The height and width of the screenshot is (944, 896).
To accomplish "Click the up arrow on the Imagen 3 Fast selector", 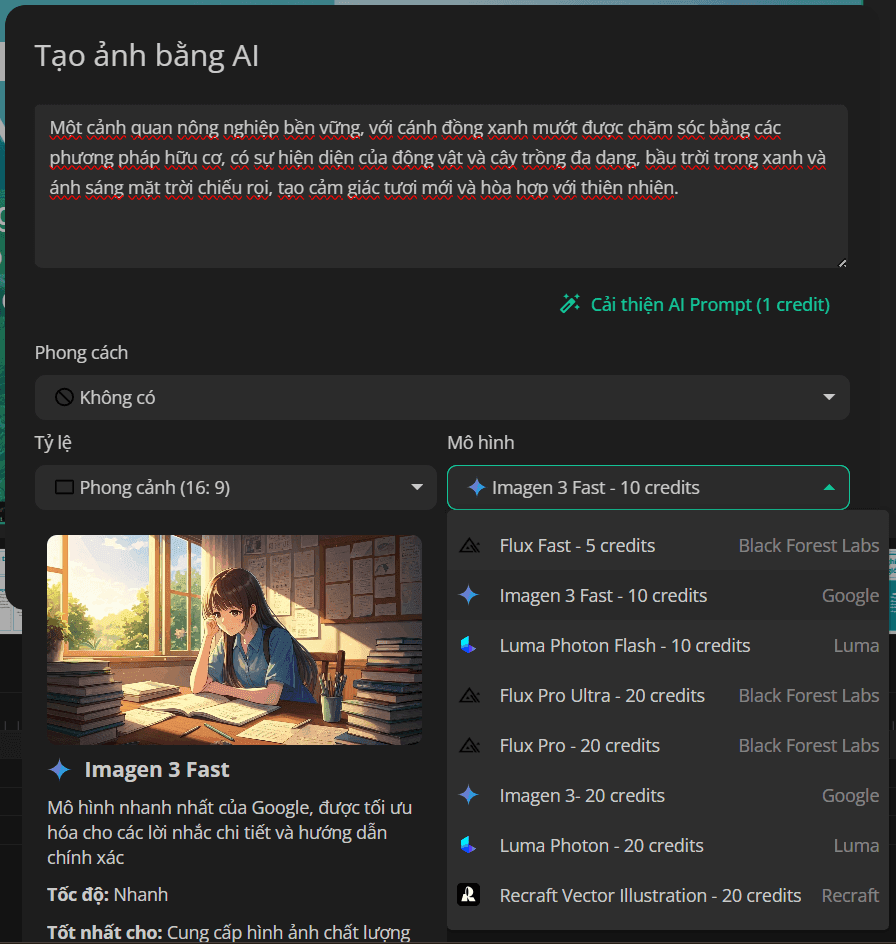I will 829,487.
